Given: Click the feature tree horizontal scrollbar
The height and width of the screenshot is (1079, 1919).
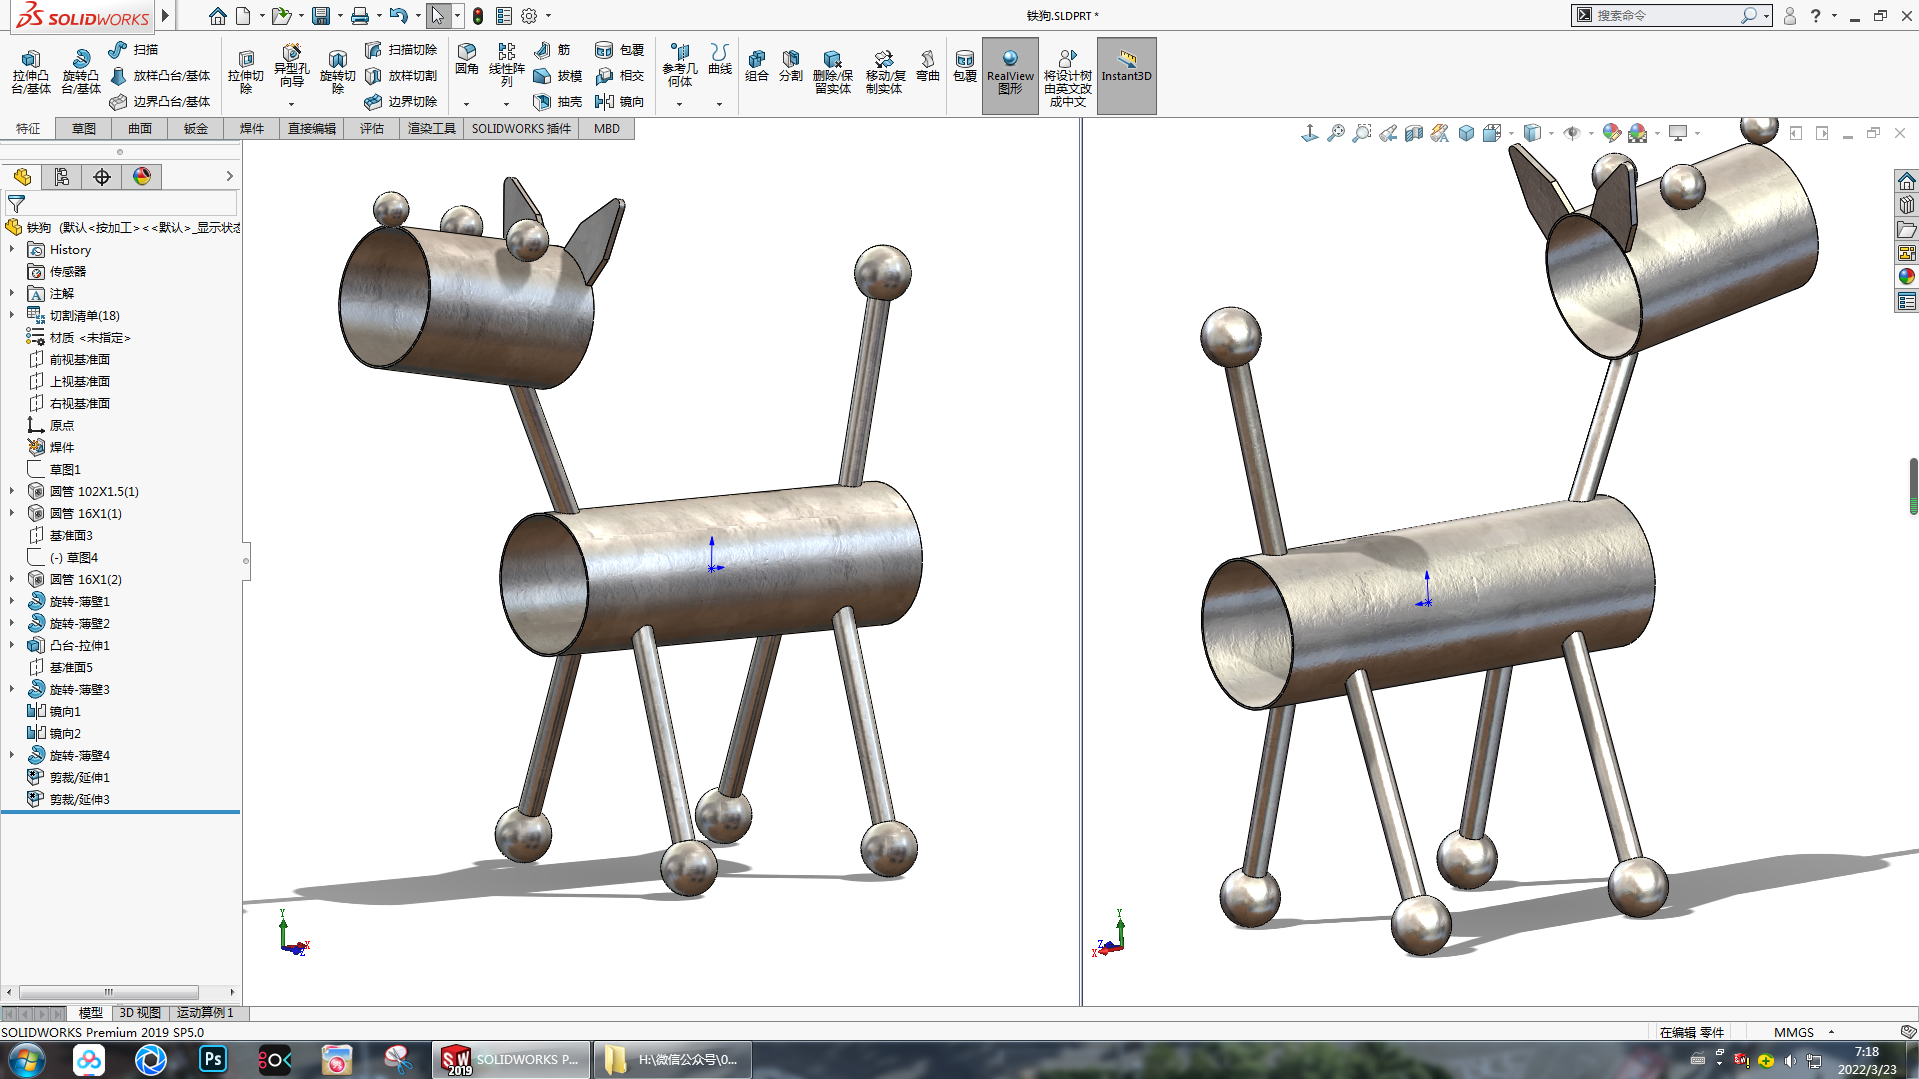Looking at the screenshot, I should 109,993.
